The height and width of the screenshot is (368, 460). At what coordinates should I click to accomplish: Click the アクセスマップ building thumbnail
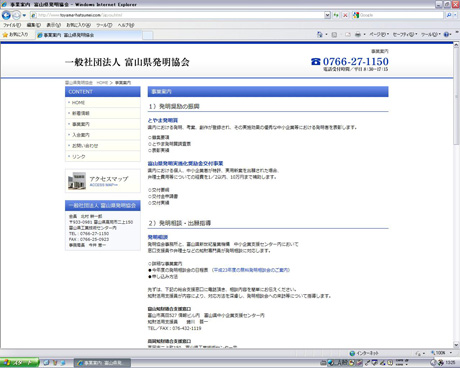point(77,181)
